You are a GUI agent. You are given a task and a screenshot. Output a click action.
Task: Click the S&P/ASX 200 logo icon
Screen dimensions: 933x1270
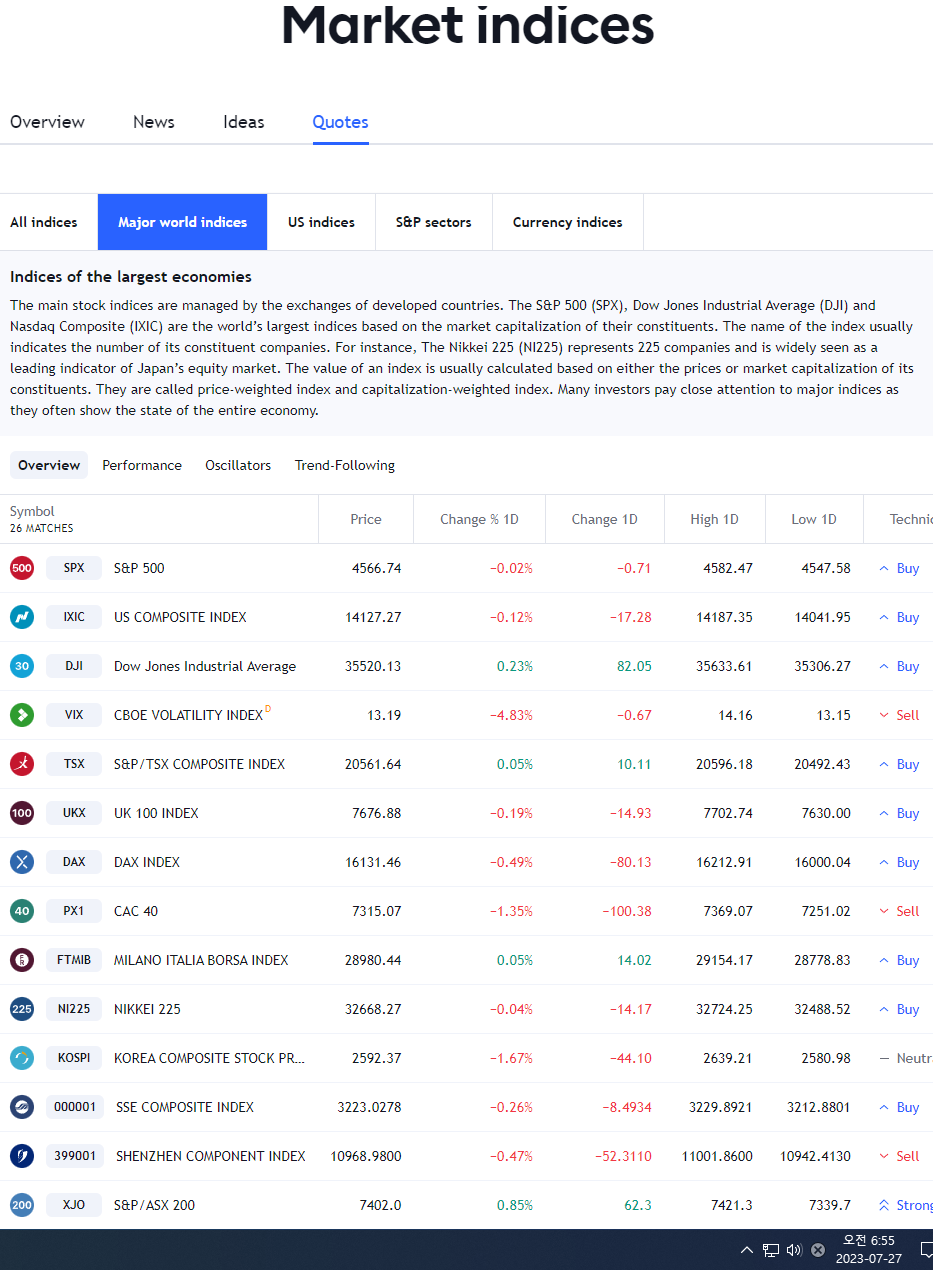(x=22, y=1205)
